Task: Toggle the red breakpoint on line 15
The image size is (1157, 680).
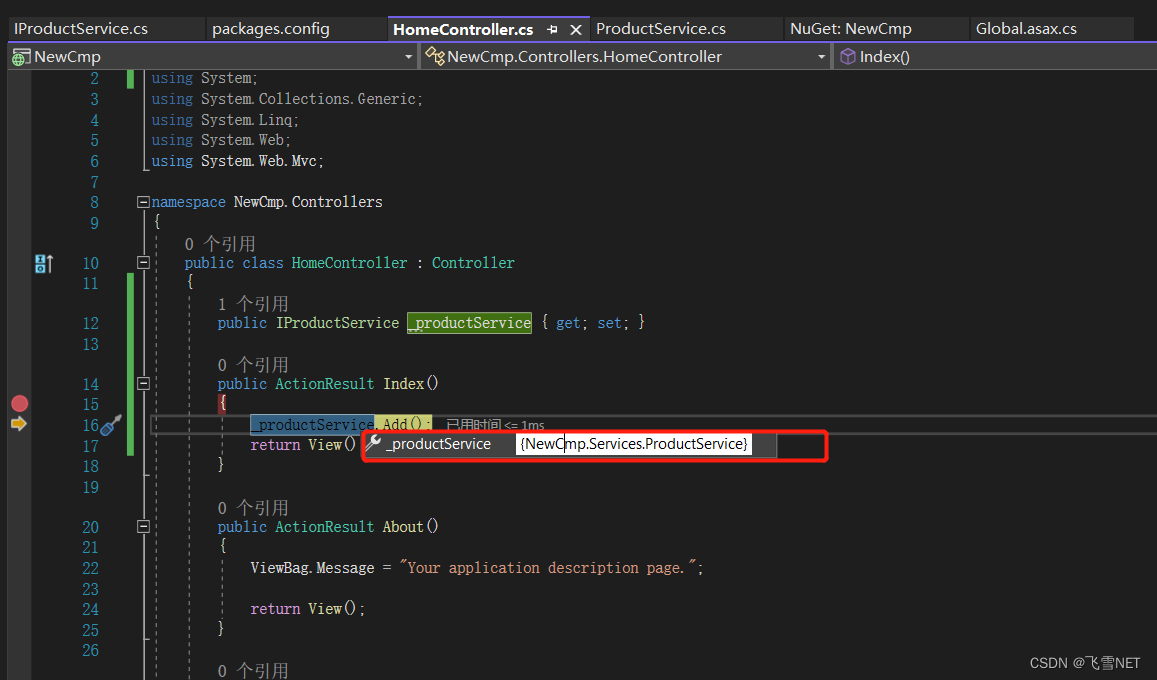Action: coord(19,403)
